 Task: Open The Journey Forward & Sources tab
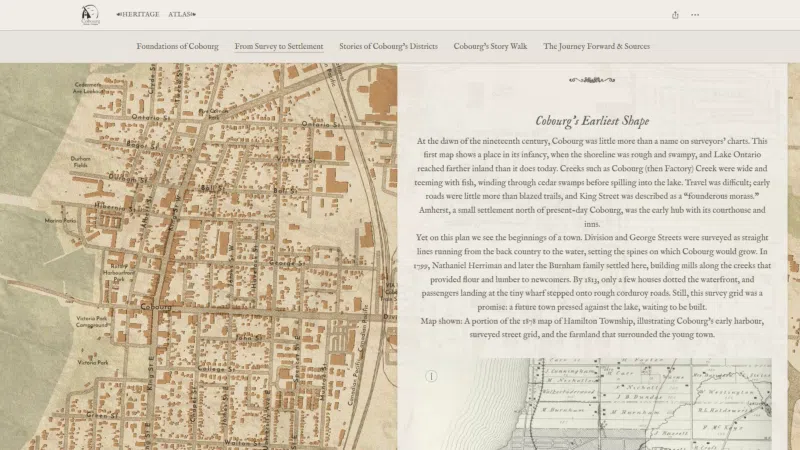point(596,46)
